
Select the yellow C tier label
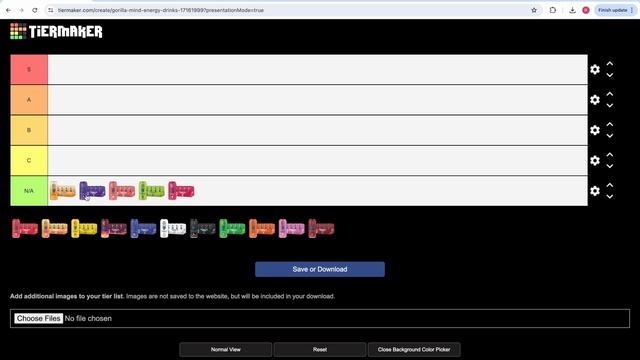[x=29, y=160]
